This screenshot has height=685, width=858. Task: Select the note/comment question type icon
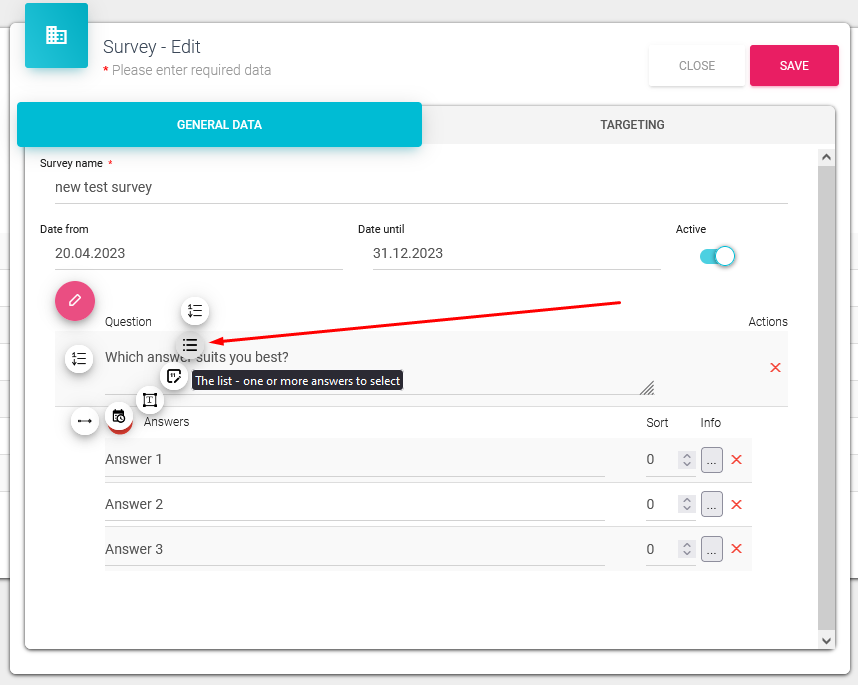click(174, 377)
